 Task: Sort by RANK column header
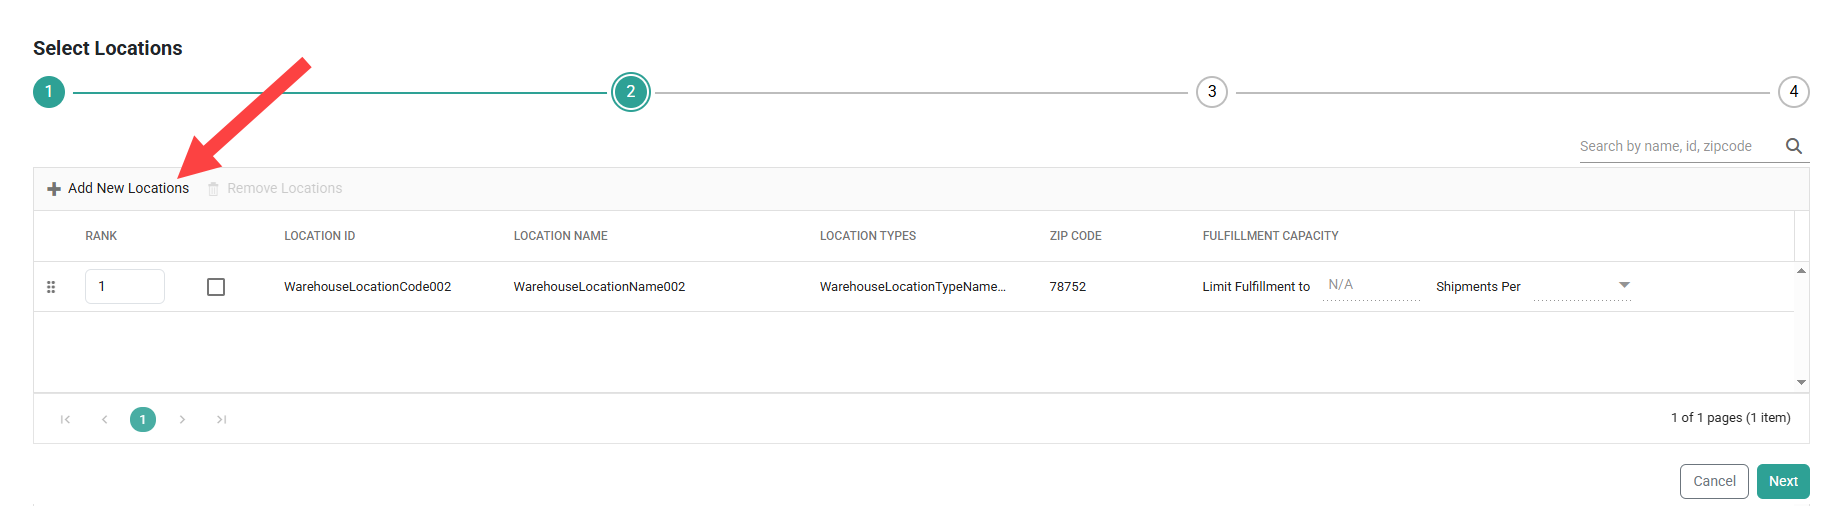coord(101,236)
